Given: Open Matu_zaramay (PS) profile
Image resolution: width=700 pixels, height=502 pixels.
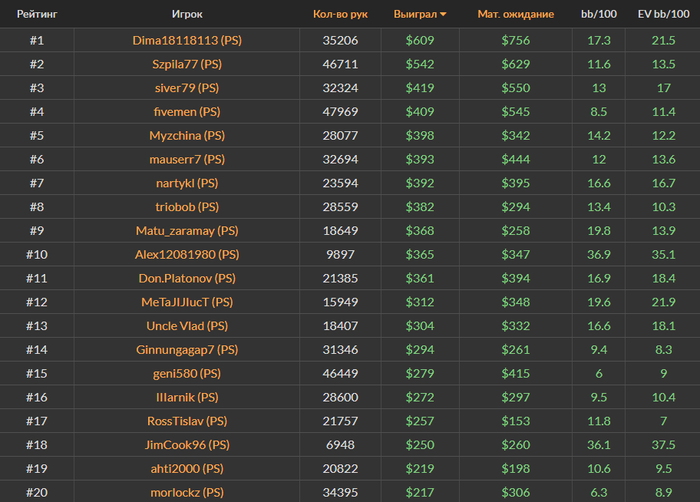Looking at the screenshot, I should tap(187, 231).
